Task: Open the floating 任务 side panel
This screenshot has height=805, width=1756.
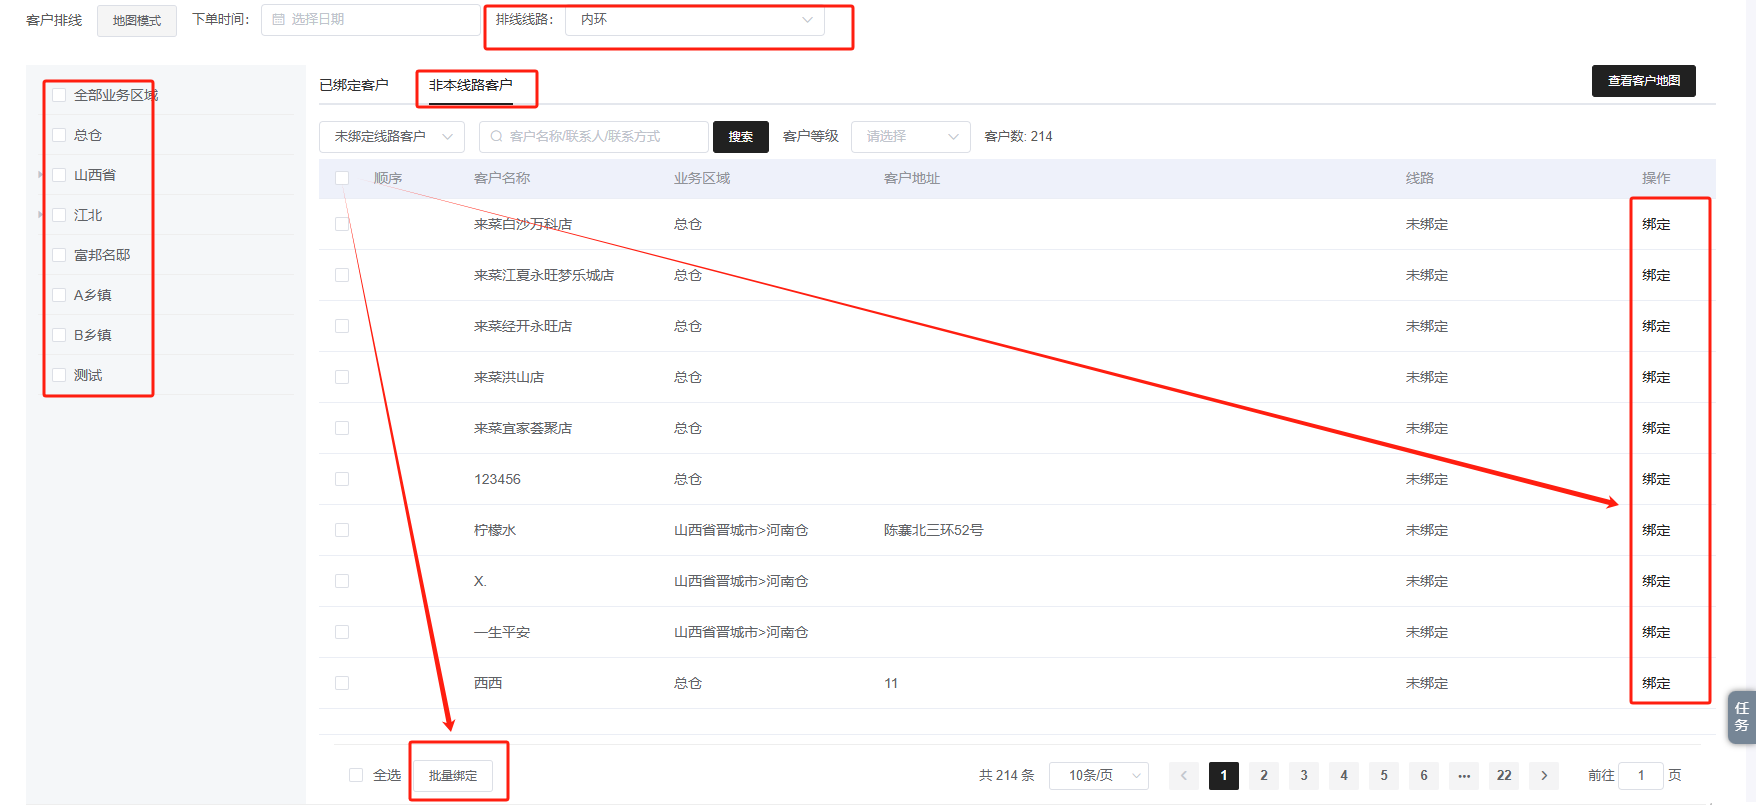Action: [x=1741, y=717]
